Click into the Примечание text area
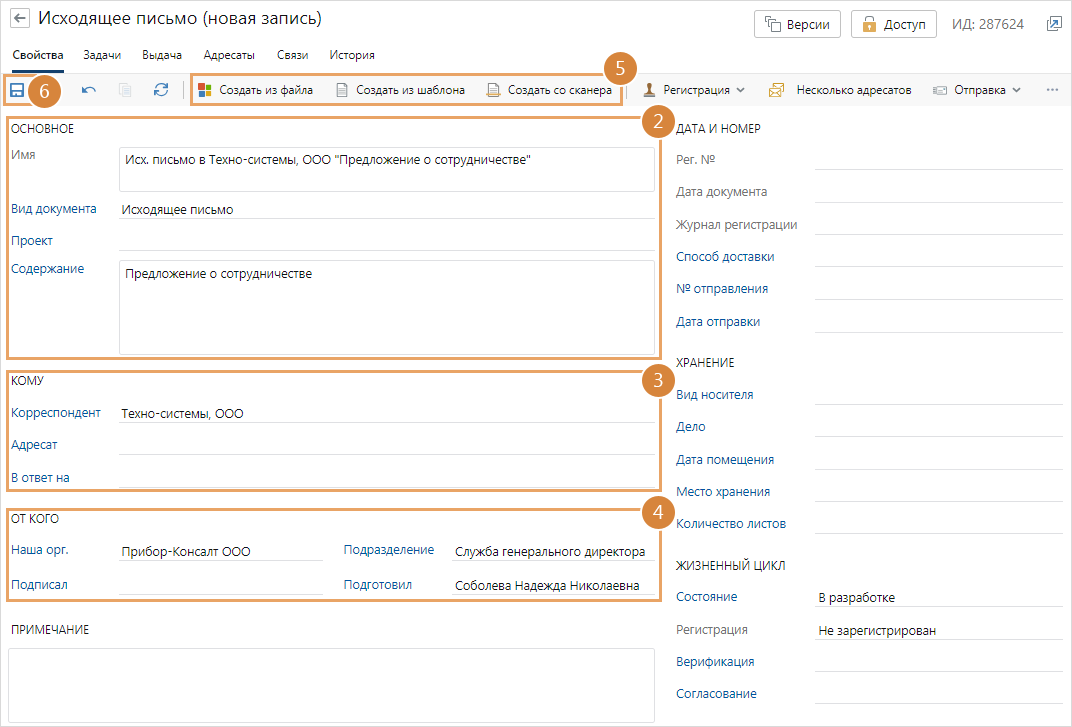Screen dimensions: 1072x727 pyautogui.click(x=331, y=684)
